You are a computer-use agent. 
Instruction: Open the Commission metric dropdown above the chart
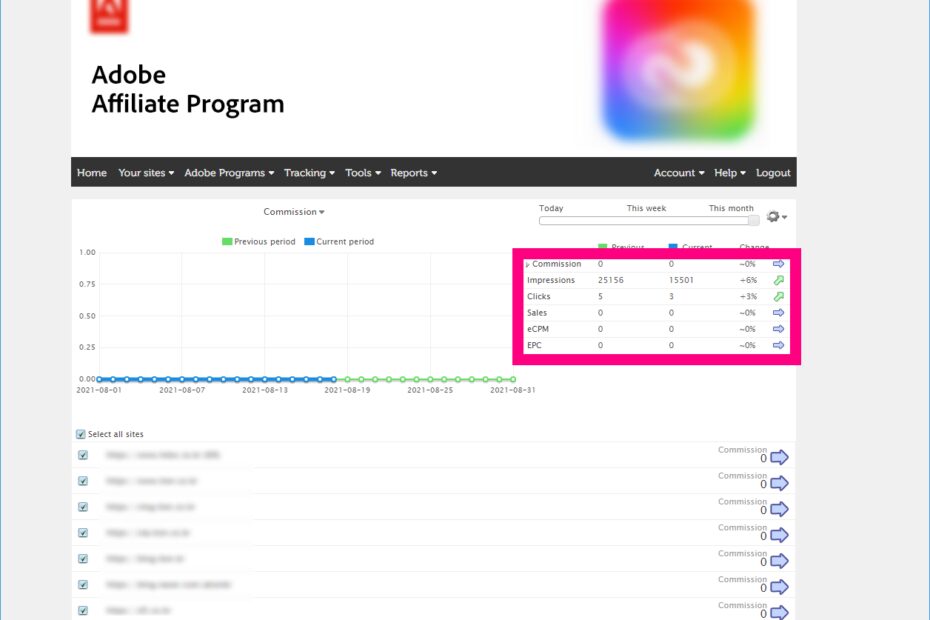tap(294, 212)
